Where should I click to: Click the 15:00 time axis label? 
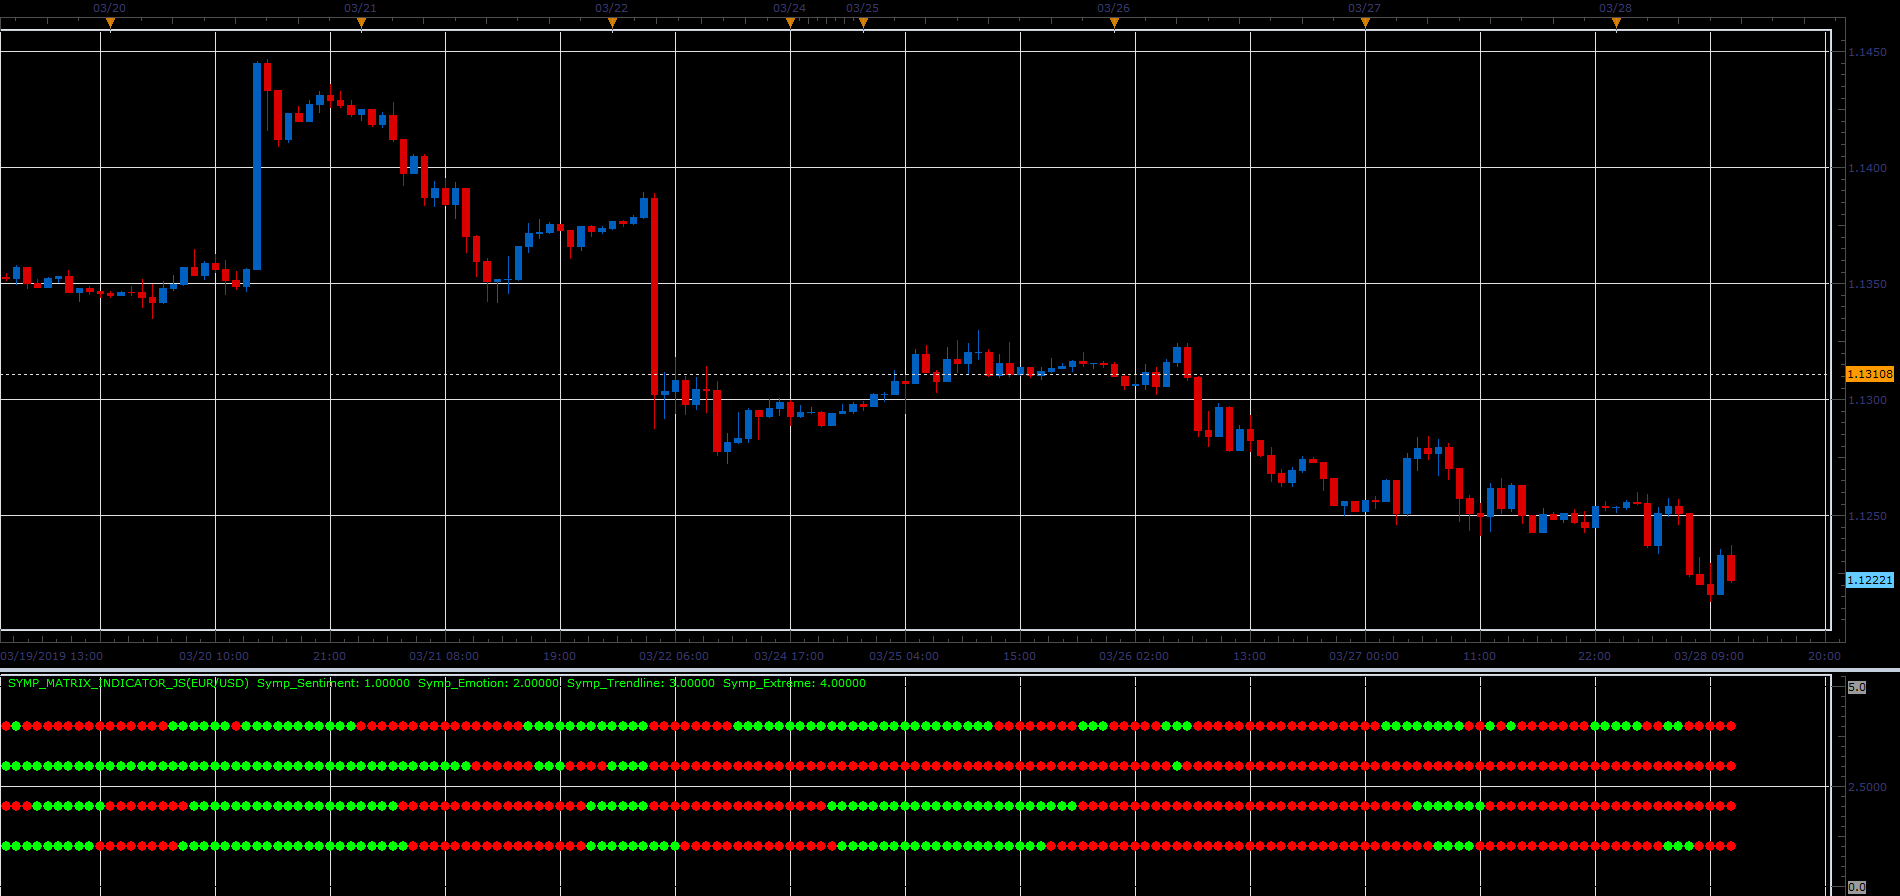point(1019,656)
